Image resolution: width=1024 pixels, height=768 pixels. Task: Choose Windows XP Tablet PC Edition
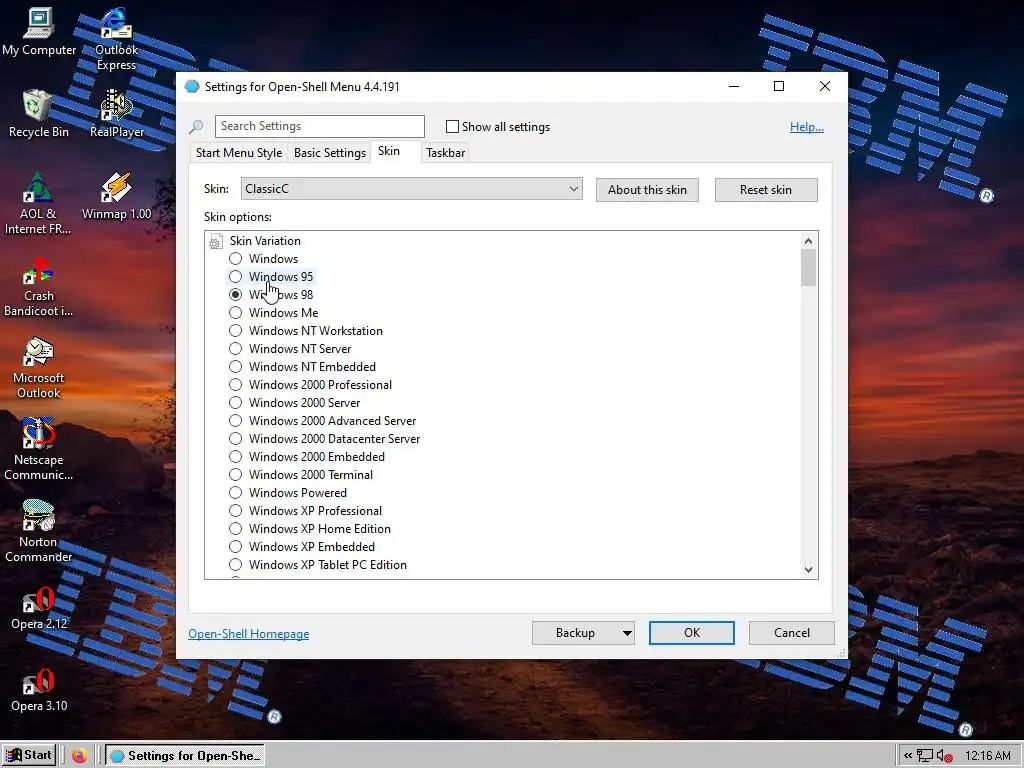point(235,565)
